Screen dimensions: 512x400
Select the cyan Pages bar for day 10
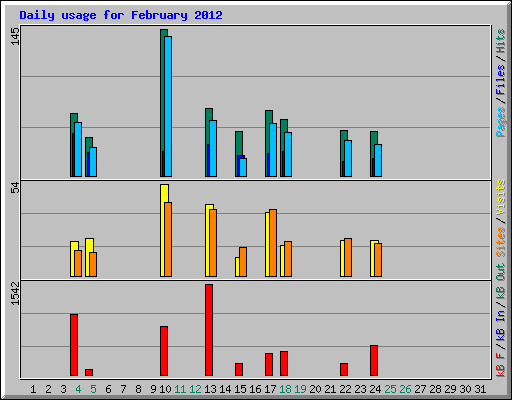[168, 106]
